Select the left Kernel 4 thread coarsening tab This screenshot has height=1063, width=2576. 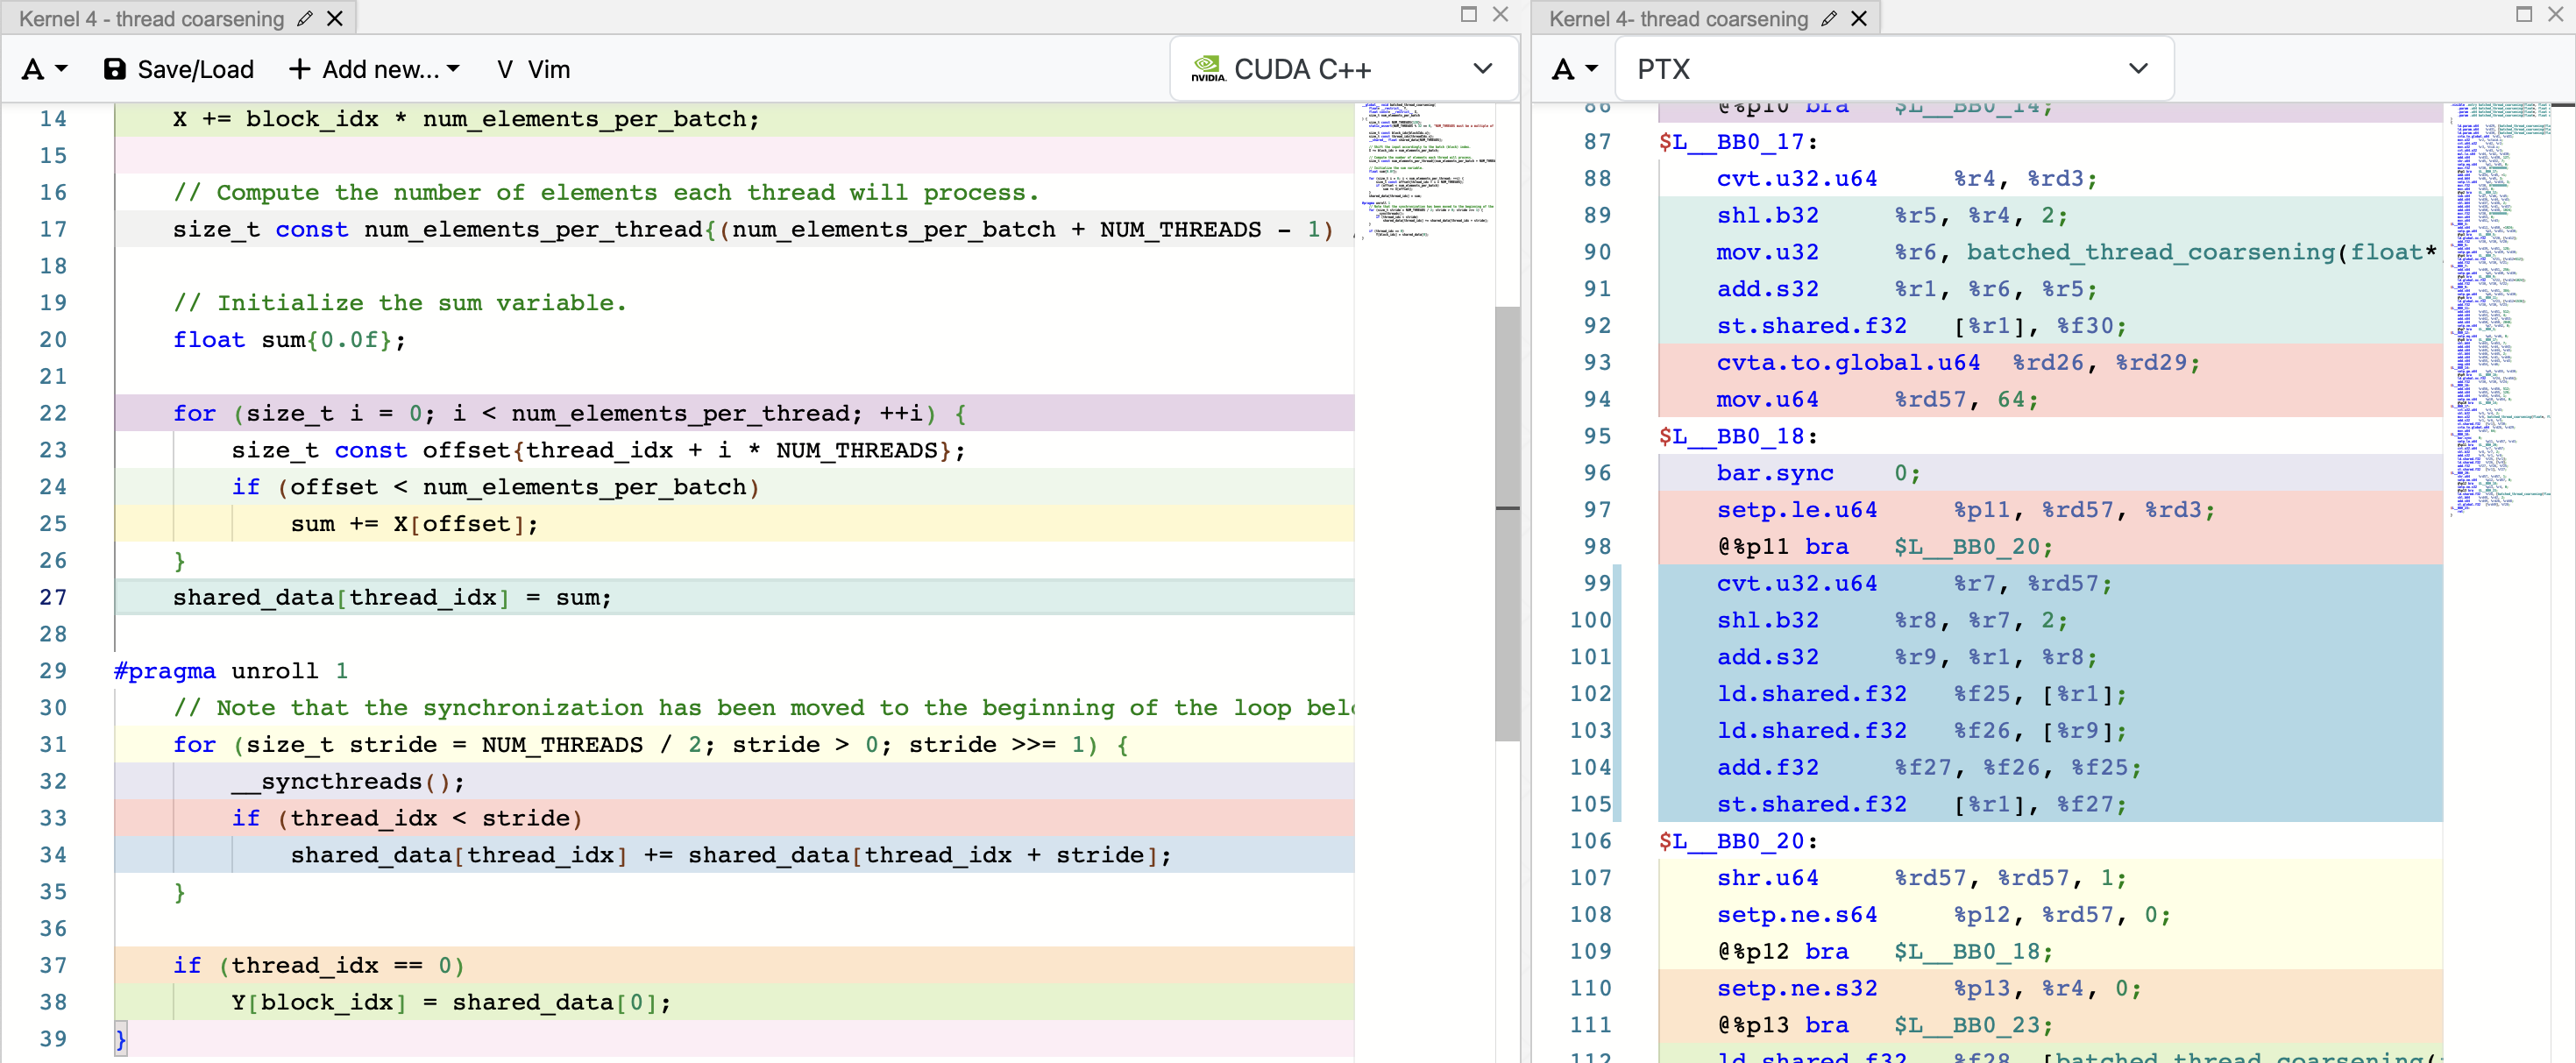click(150, 17)
